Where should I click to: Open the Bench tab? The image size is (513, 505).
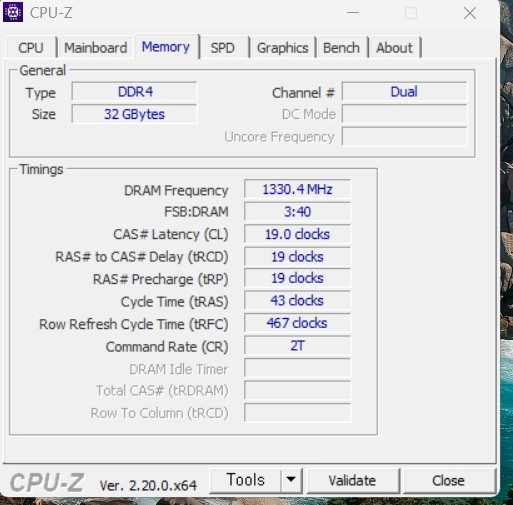(x=341, y=48)
